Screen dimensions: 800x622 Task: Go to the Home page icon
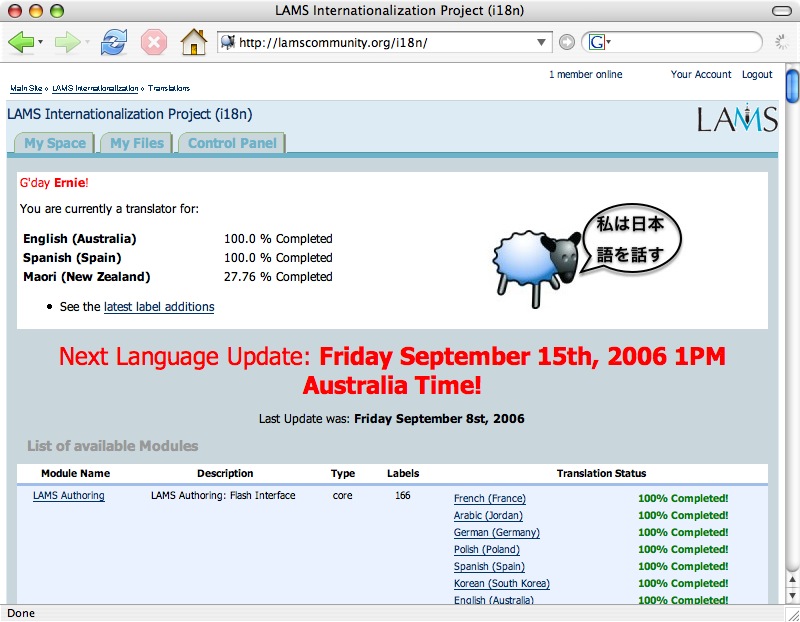click(193, 42)
